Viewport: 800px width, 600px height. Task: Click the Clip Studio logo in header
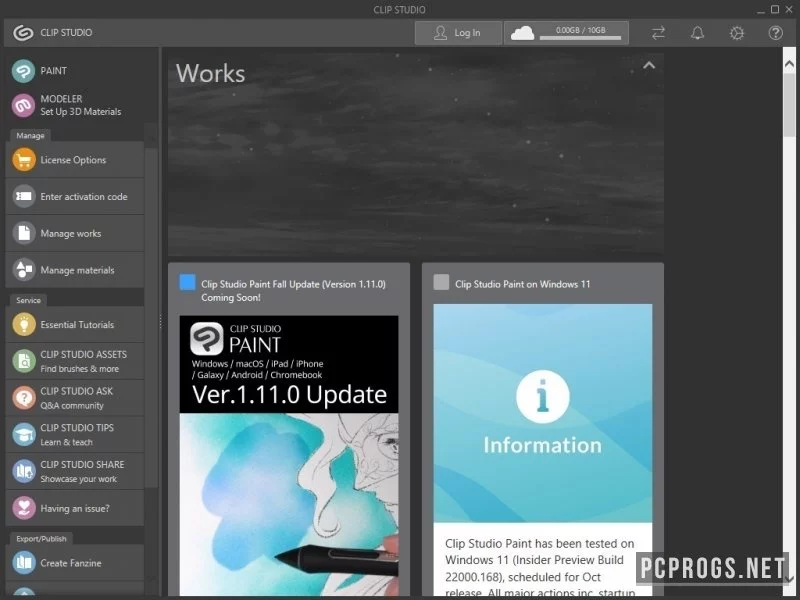(23, 33)
